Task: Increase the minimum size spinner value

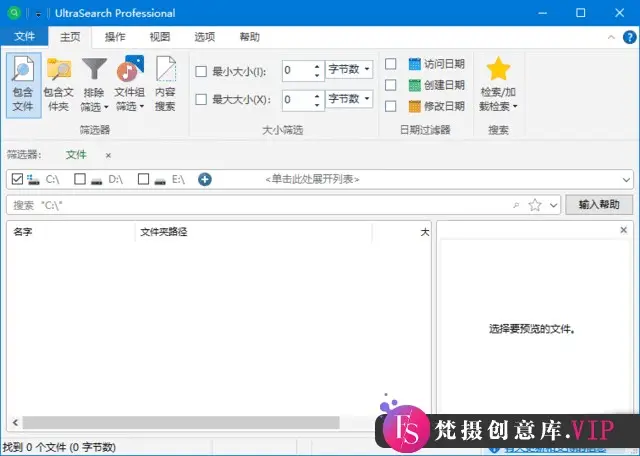Action: [317, 66]
